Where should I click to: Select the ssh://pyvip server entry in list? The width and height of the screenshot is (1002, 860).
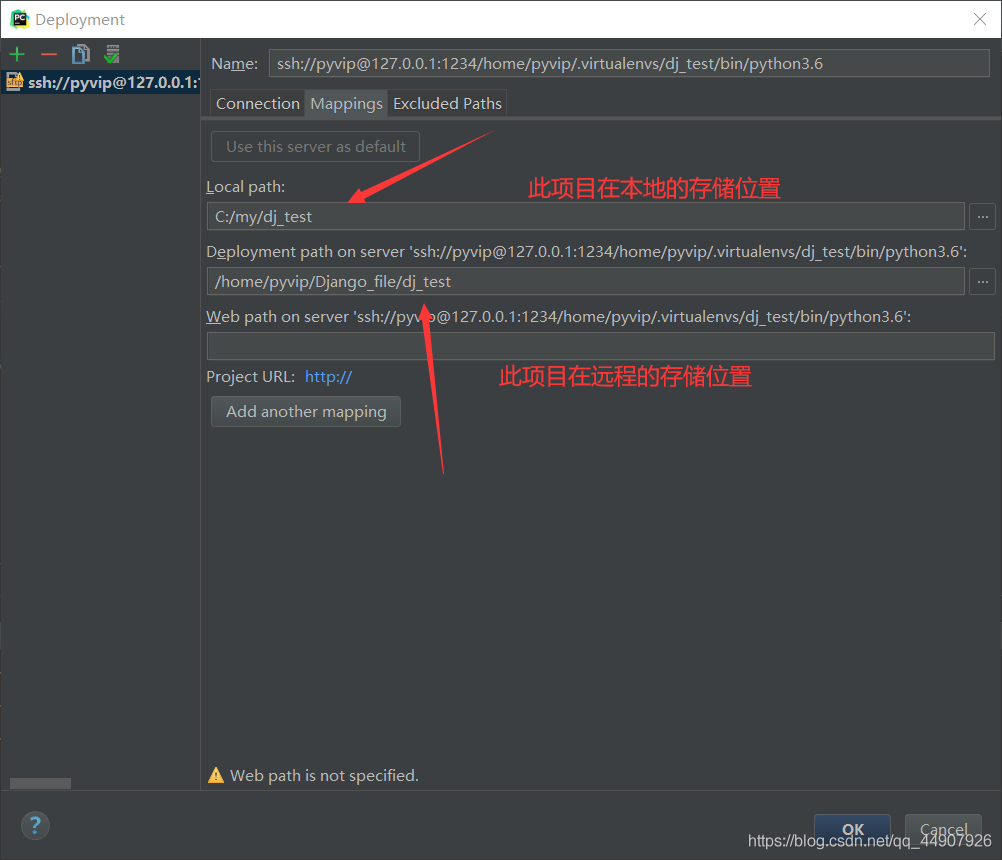tap(110, 83)
